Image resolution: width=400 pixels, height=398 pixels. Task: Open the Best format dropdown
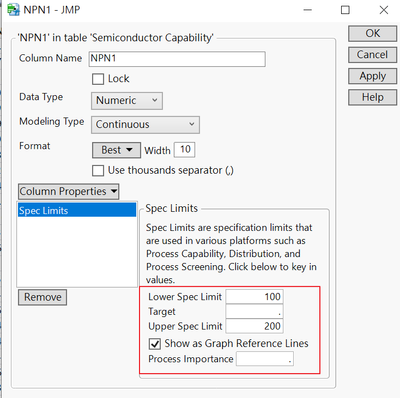(116, 150)
